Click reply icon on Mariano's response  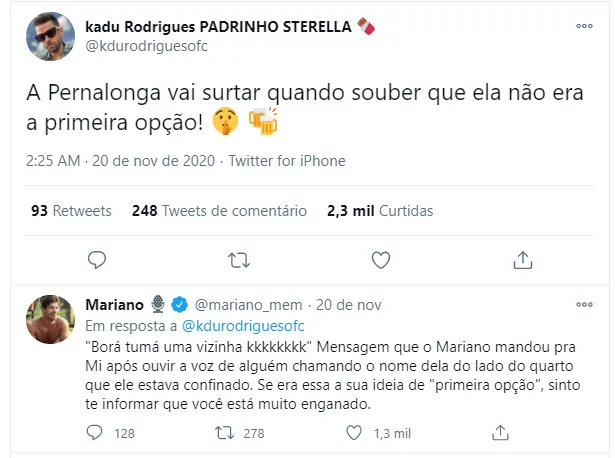(97, 433)
